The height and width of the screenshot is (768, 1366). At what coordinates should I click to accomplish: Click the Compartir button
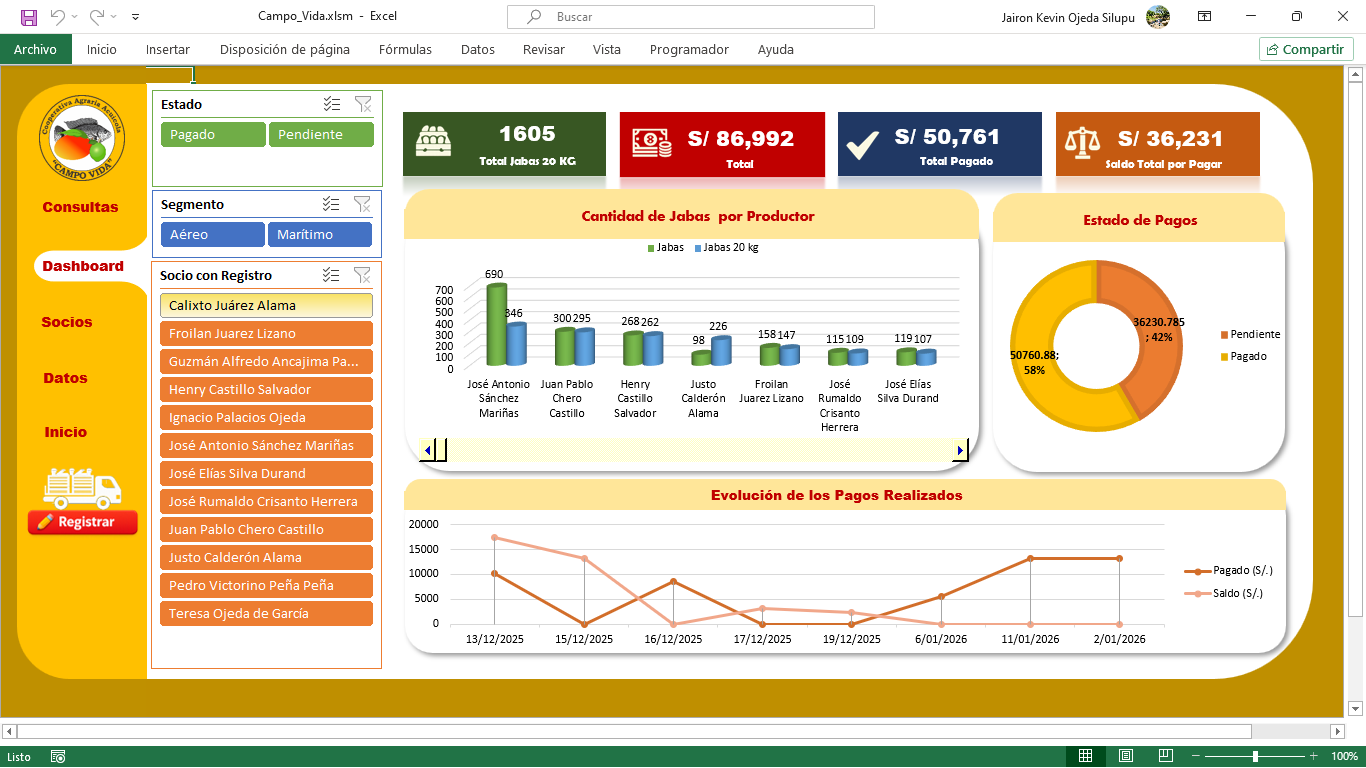point(1306,48)
